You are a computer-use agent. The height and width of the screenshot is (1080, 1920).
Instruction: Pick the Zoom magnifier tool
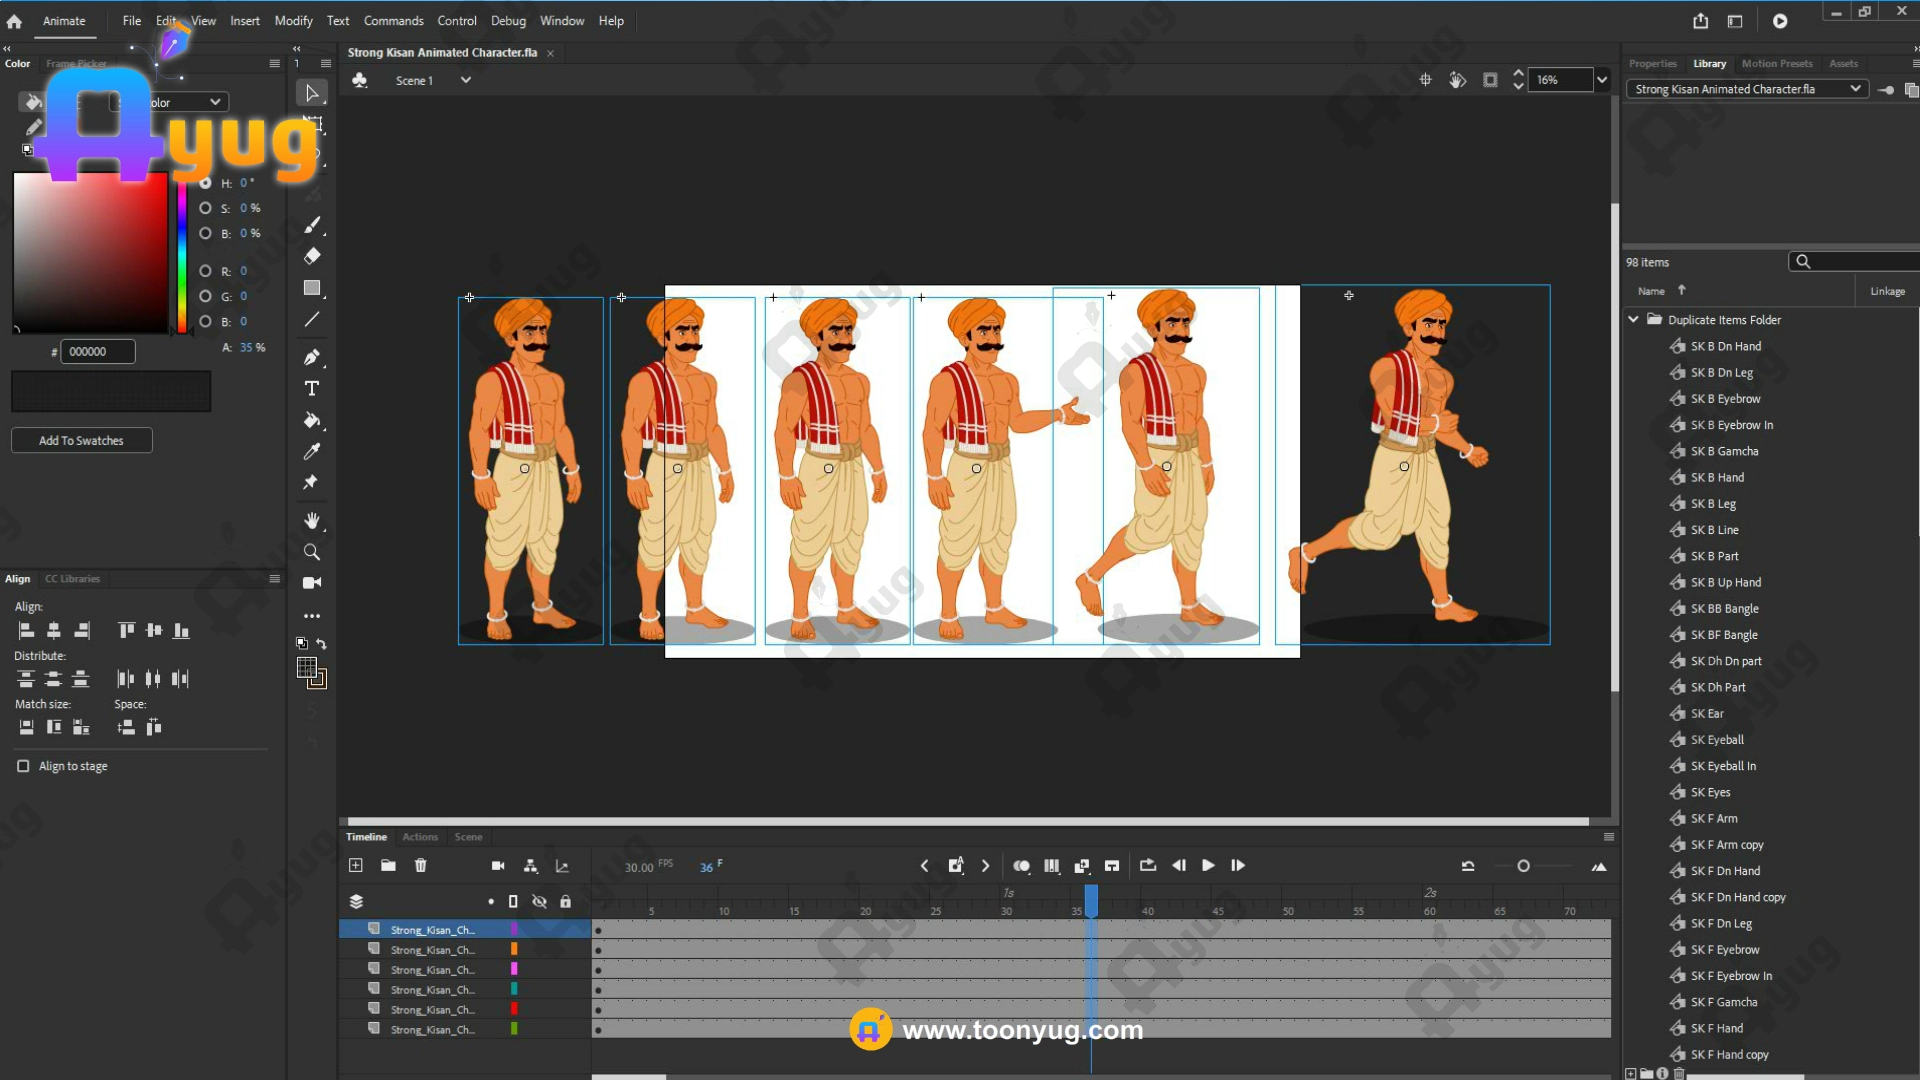point(312,552)
